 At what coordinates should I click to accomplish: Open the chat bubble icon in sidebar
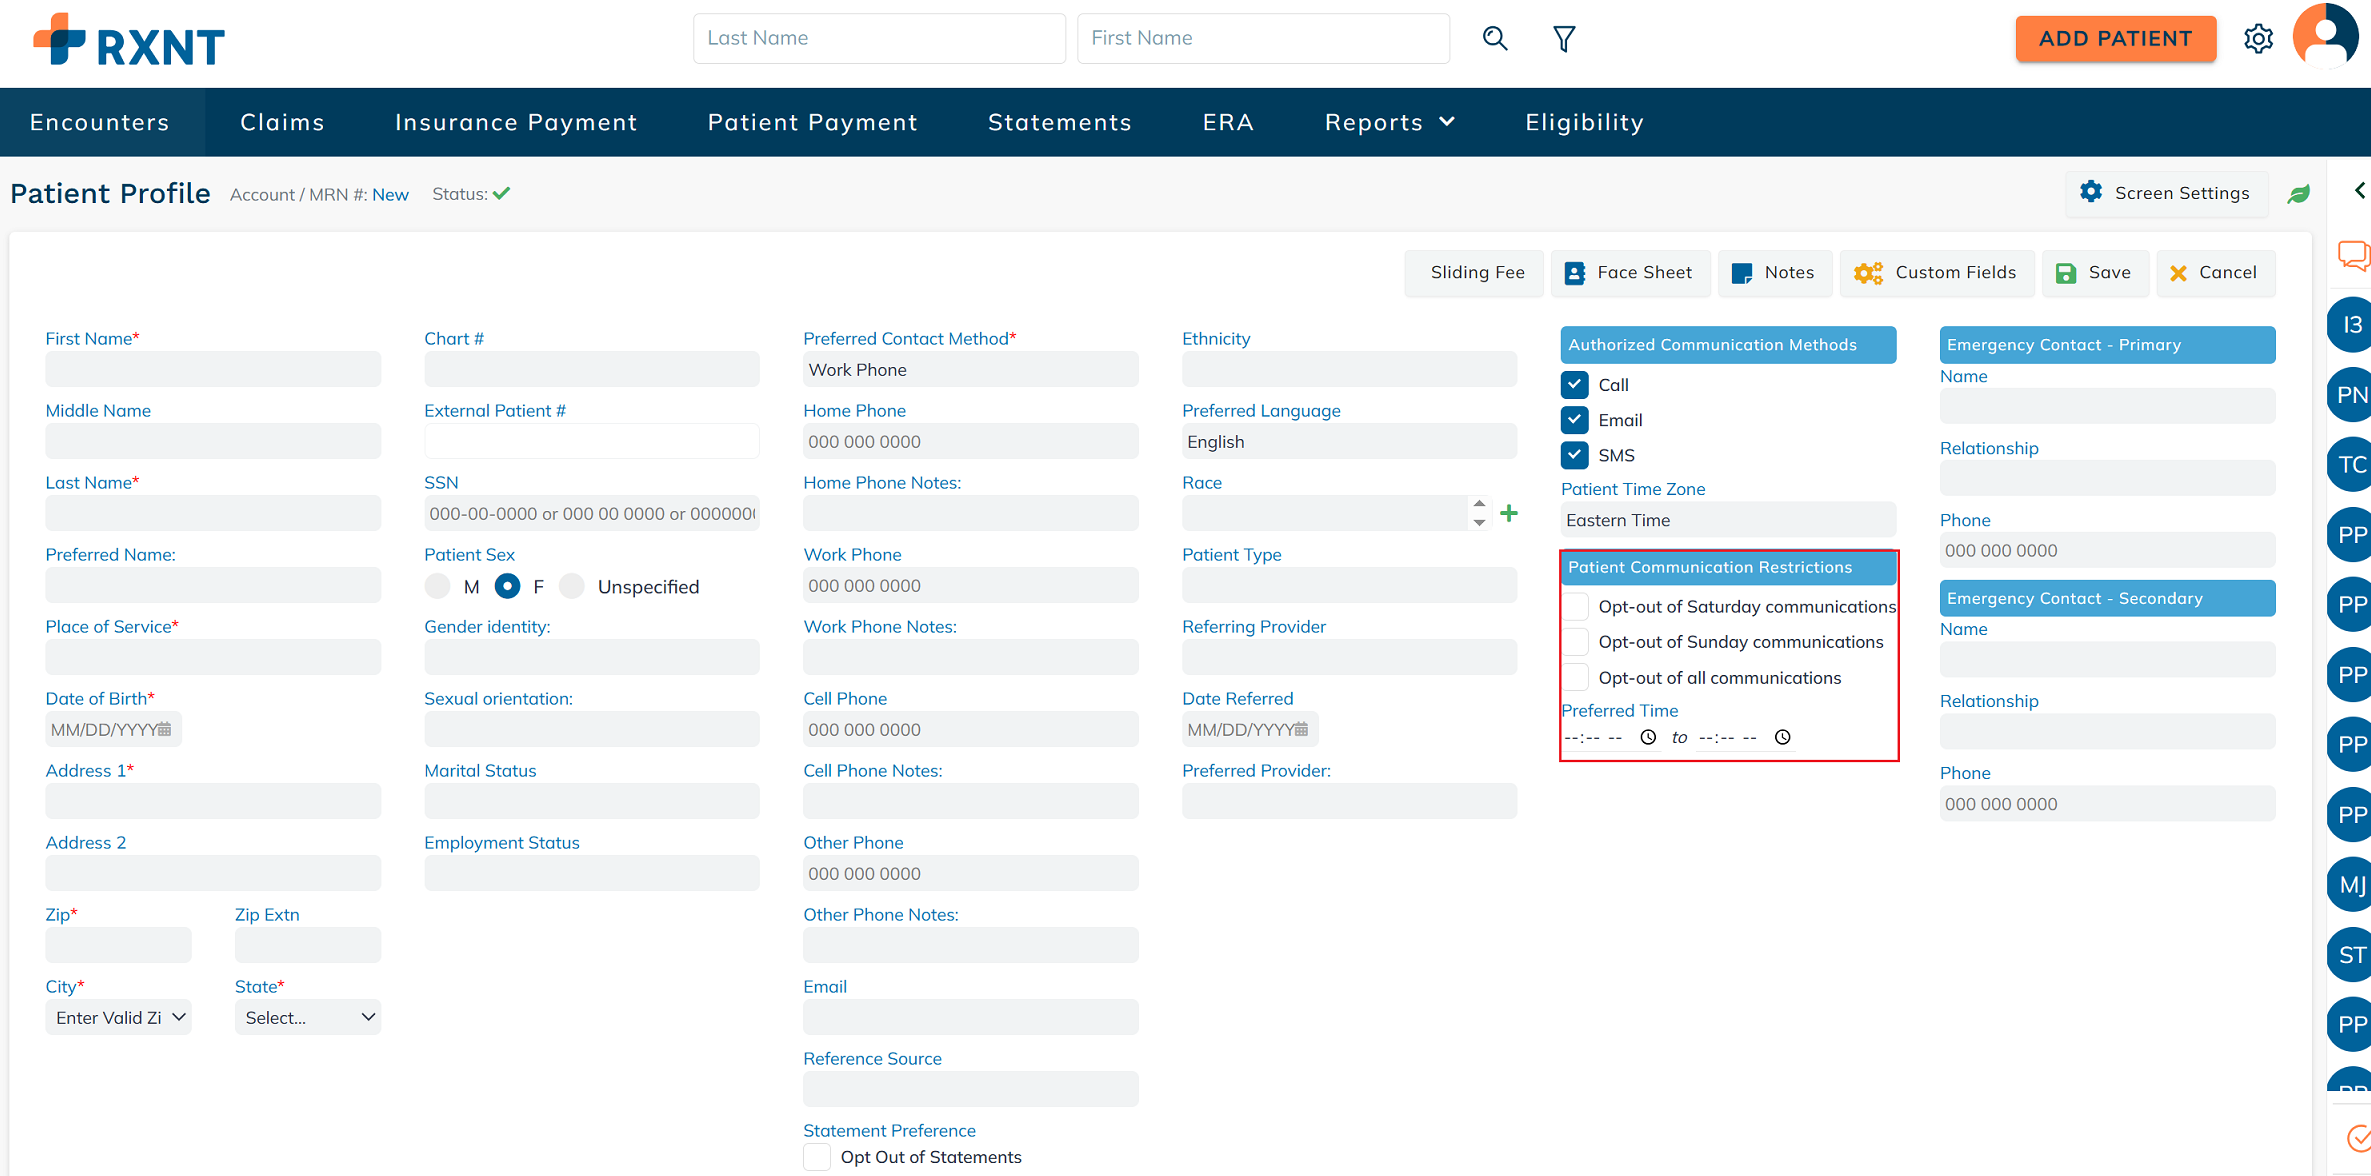coord(2353,256)
